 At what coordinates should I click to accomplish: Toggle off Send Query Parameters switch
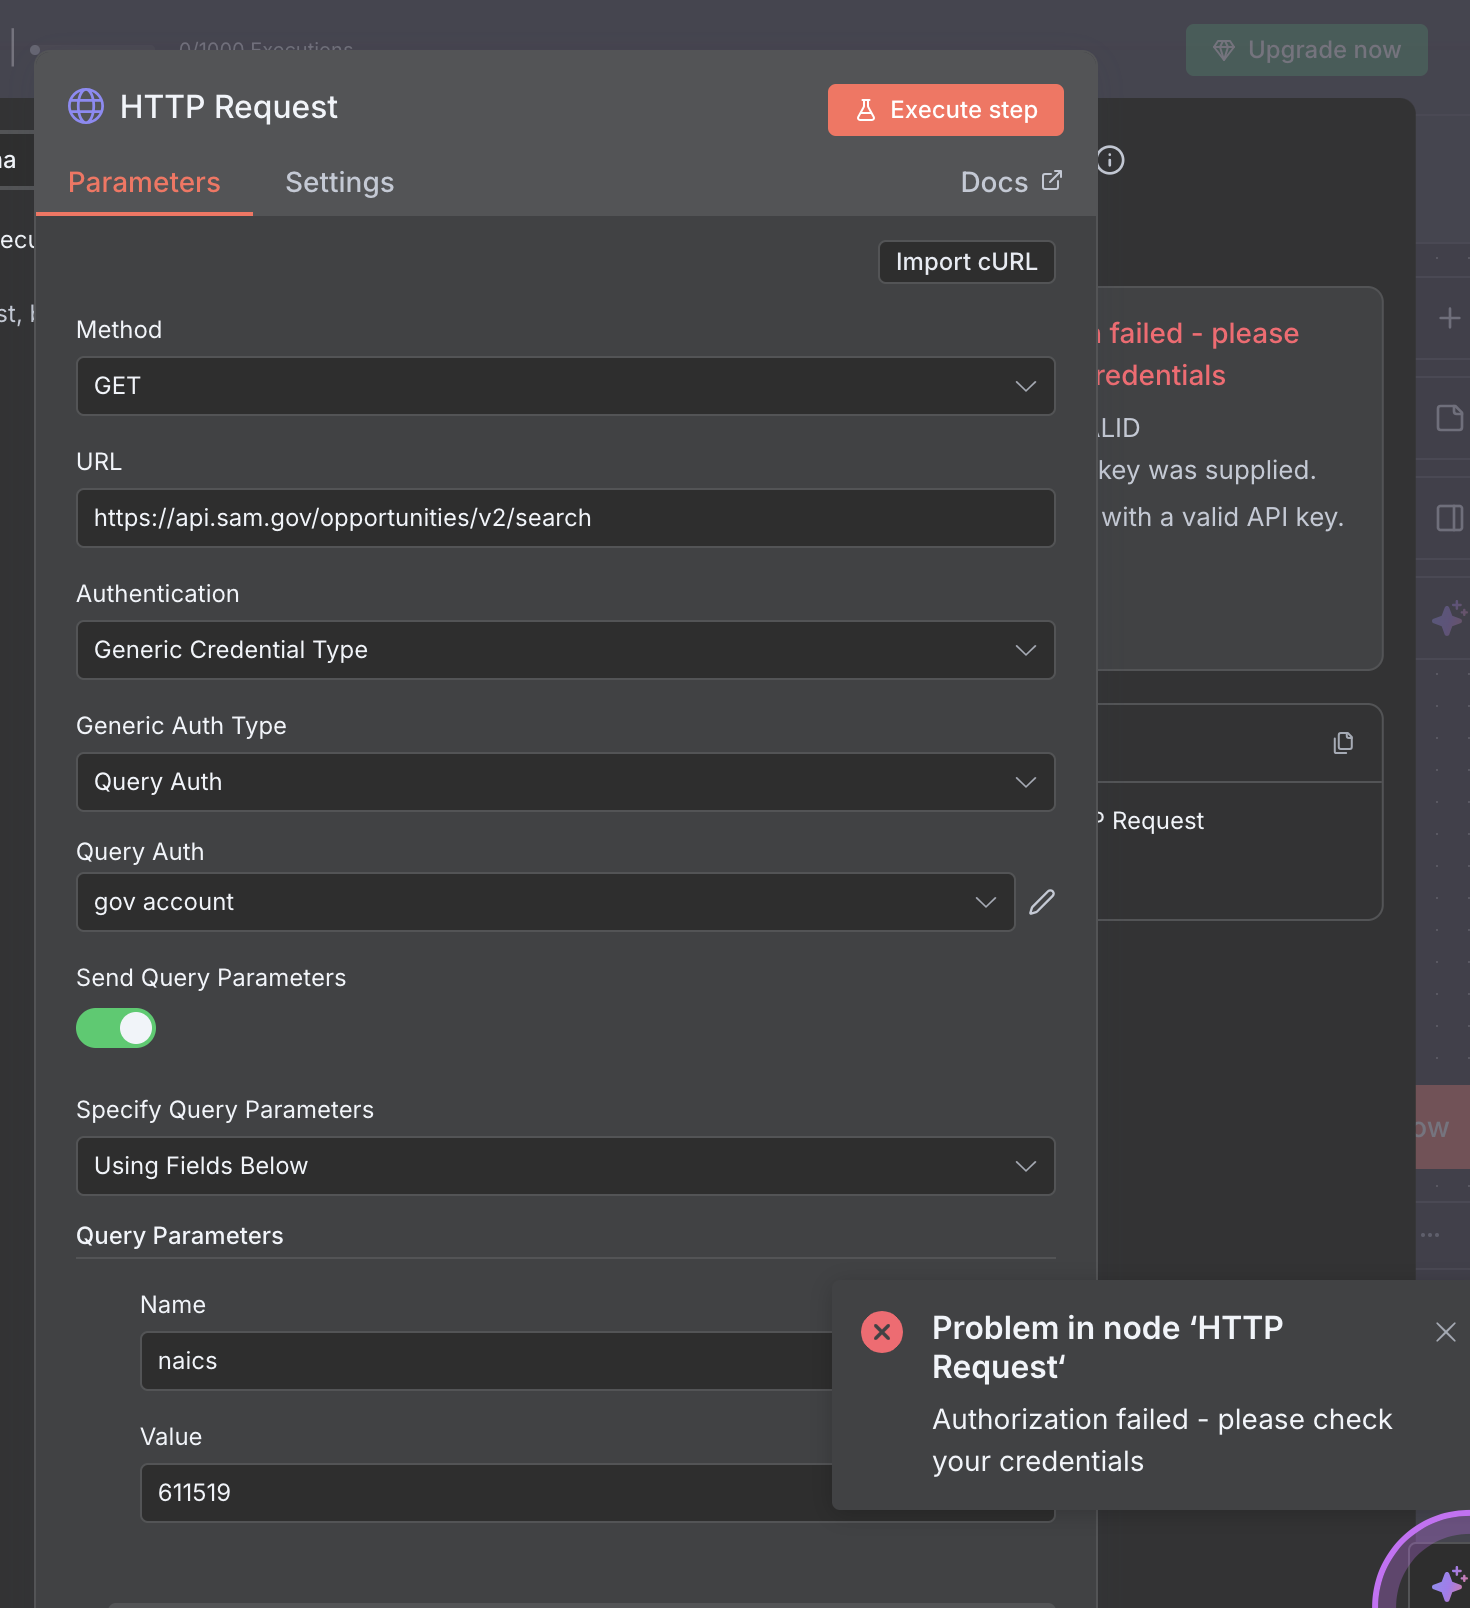coord(116,1028)
